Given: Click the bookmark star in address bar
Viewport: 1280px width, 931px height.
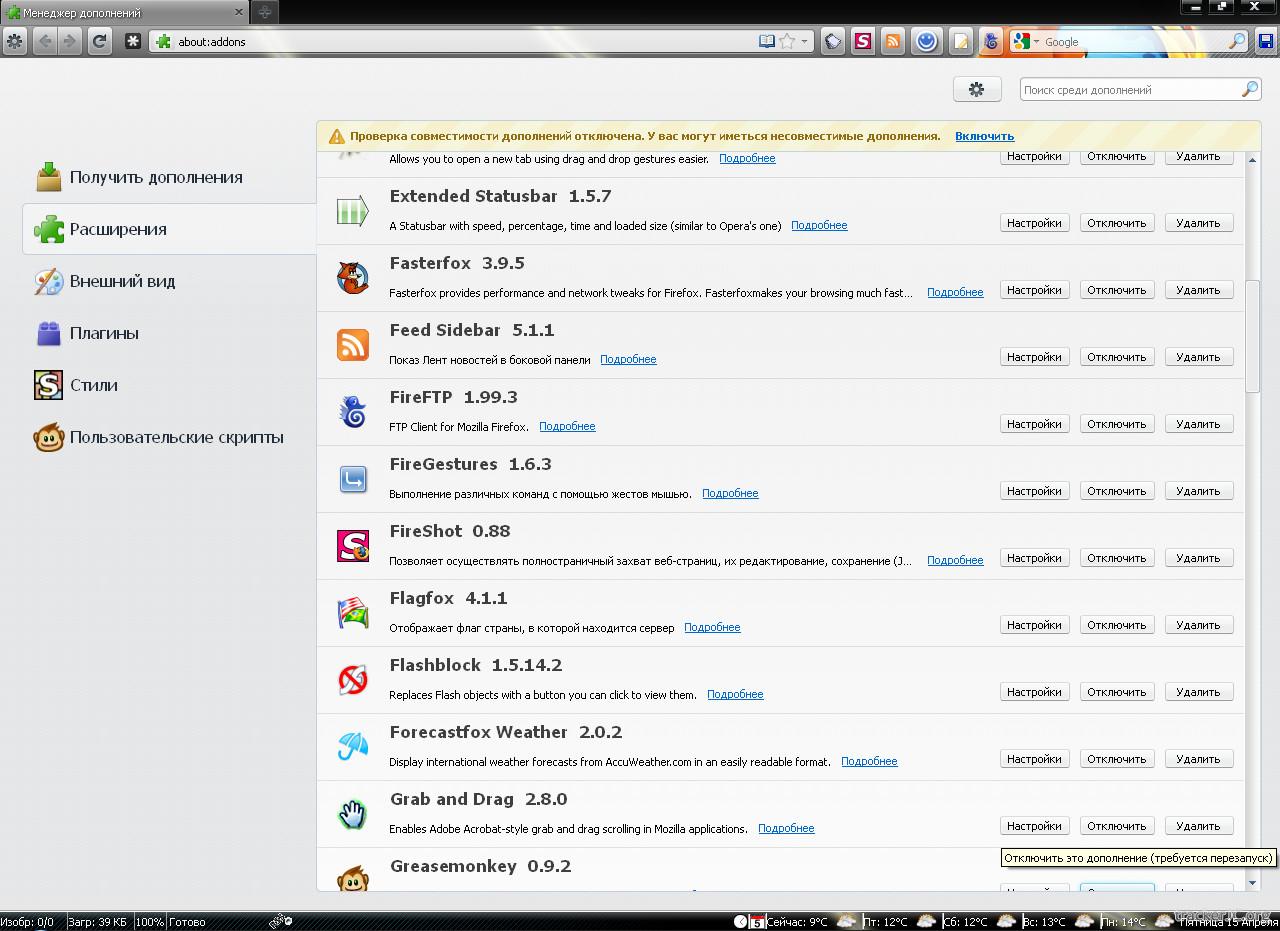Looking at the screenshot, I should [x=787, y=41].
